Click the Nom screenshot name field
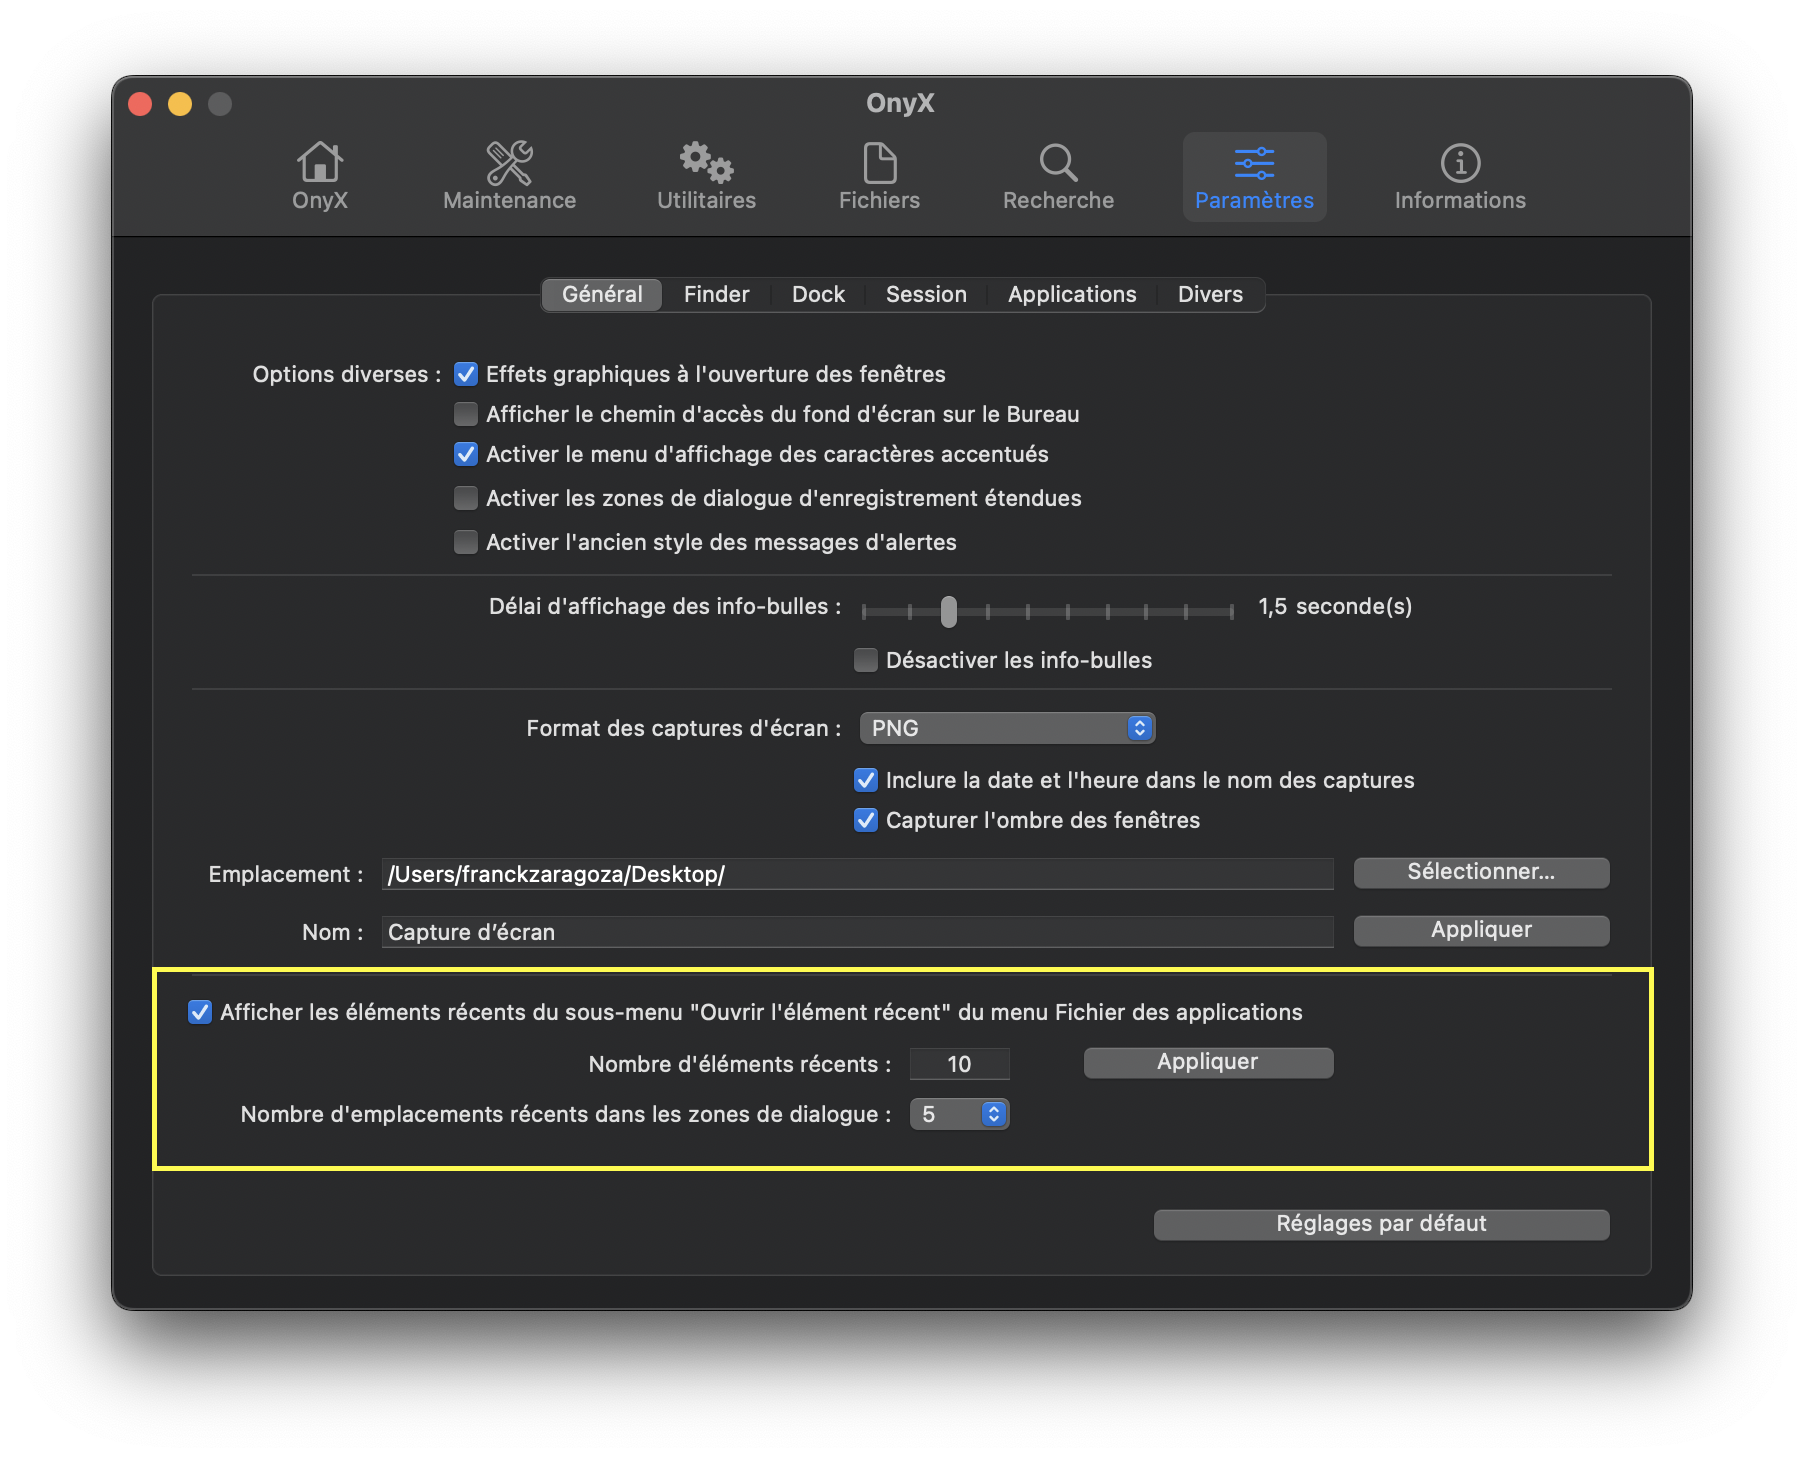1804x1458 pixels. tap(857, 932)
